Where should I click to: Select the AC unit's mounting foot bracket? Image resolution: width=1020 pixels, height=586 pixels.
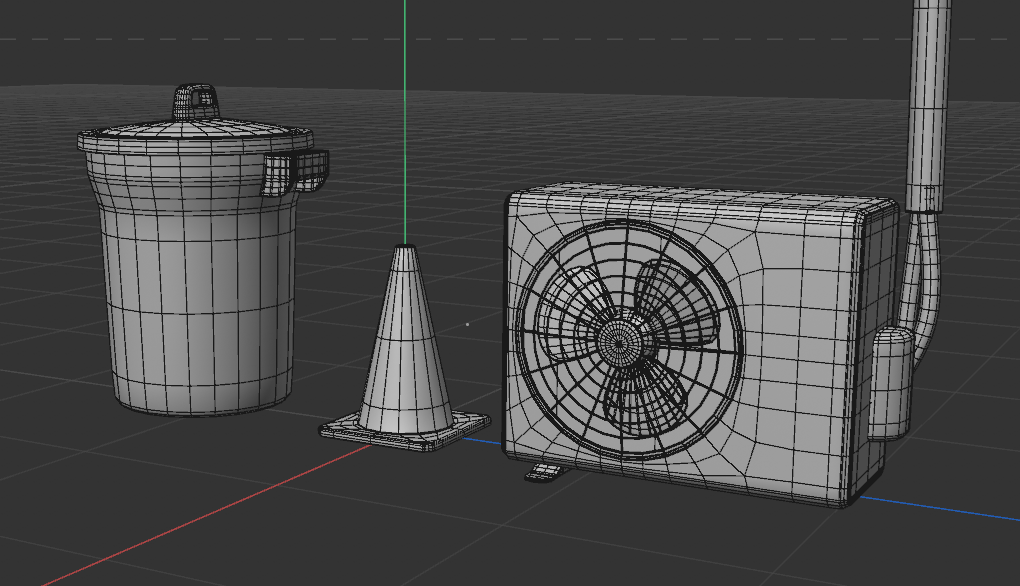pos(545,473)
